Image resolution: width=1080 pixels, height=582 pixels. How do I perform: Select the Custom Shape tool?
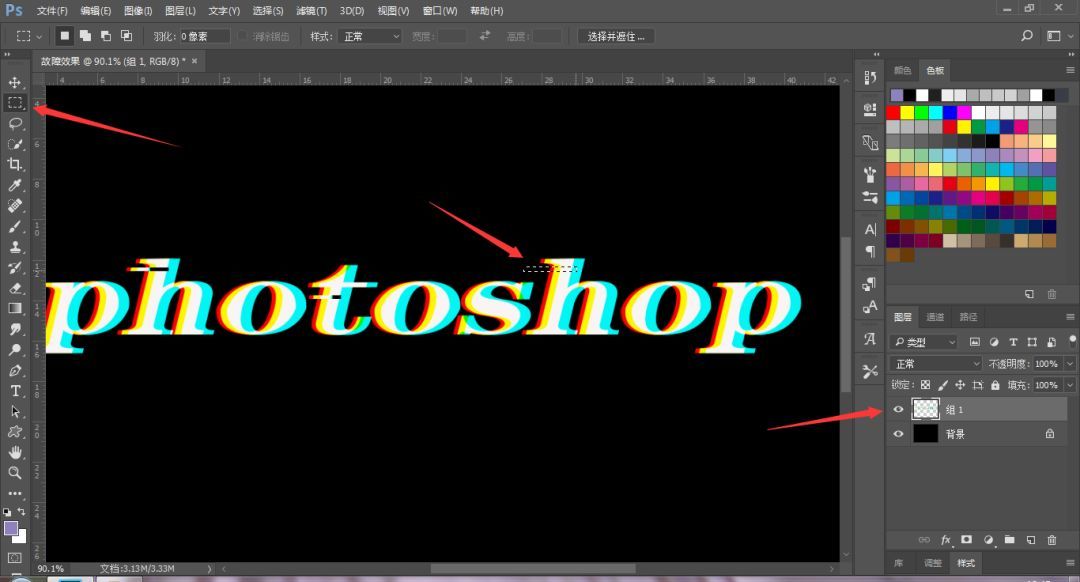(14, 432)
